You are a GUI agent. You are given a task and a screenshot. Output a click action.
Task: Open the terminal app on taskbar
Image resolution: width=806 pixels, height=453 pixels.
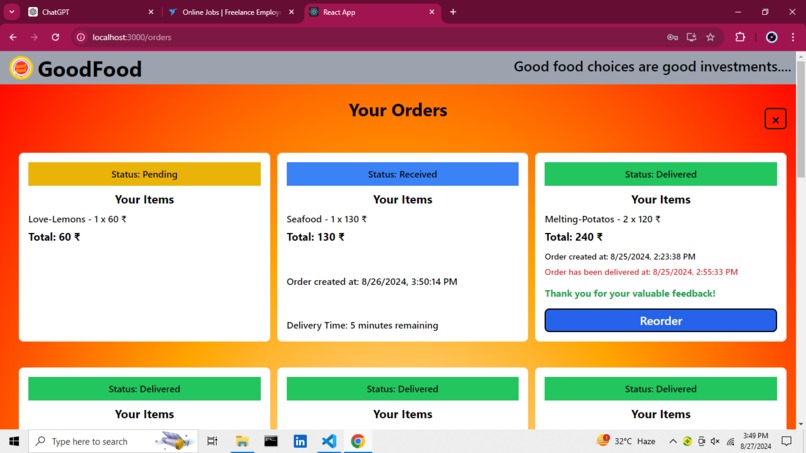coord(271,441)
